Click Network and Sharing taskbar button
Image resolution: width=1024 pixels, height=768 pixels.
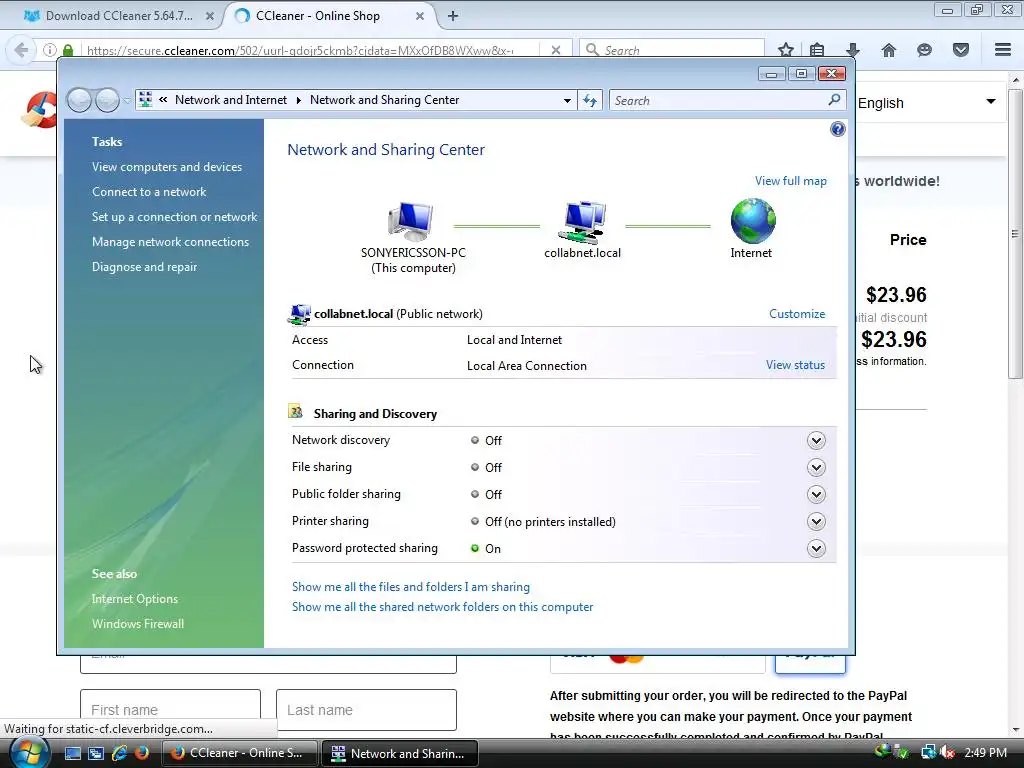tap(400, 753)
